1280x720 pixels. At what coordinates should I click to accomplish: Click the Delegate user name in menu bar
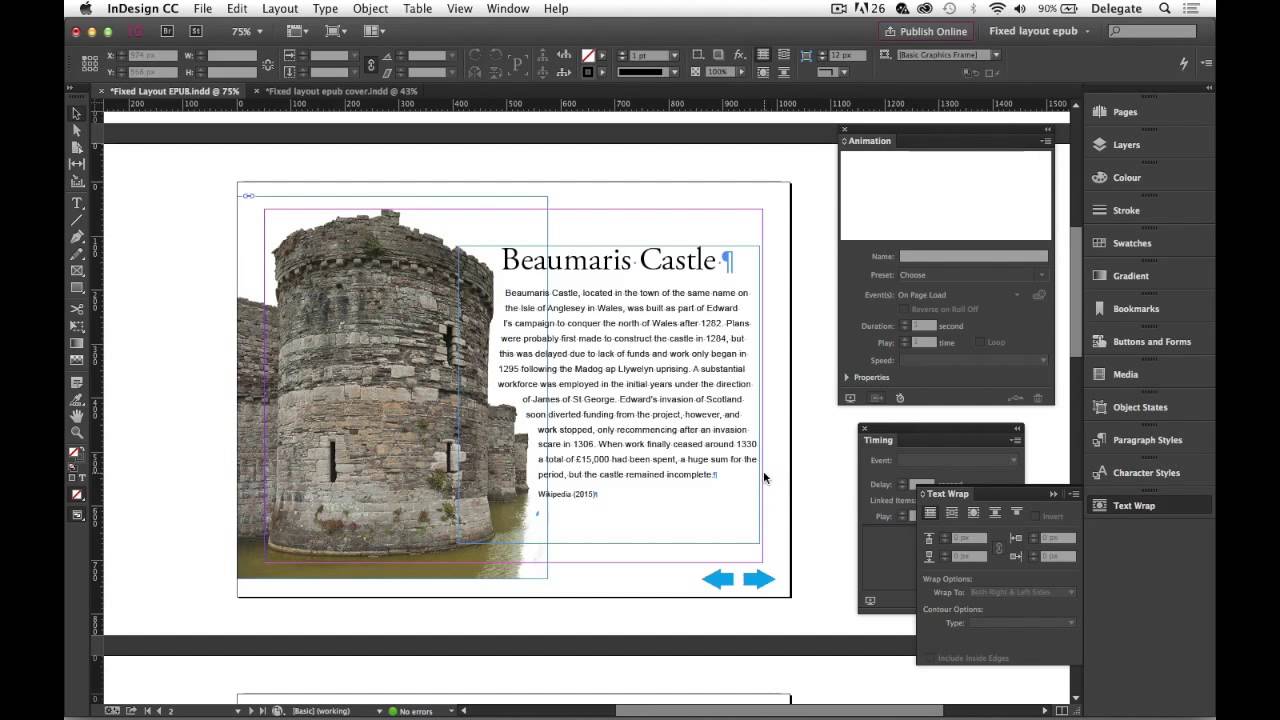point(1116,9)
